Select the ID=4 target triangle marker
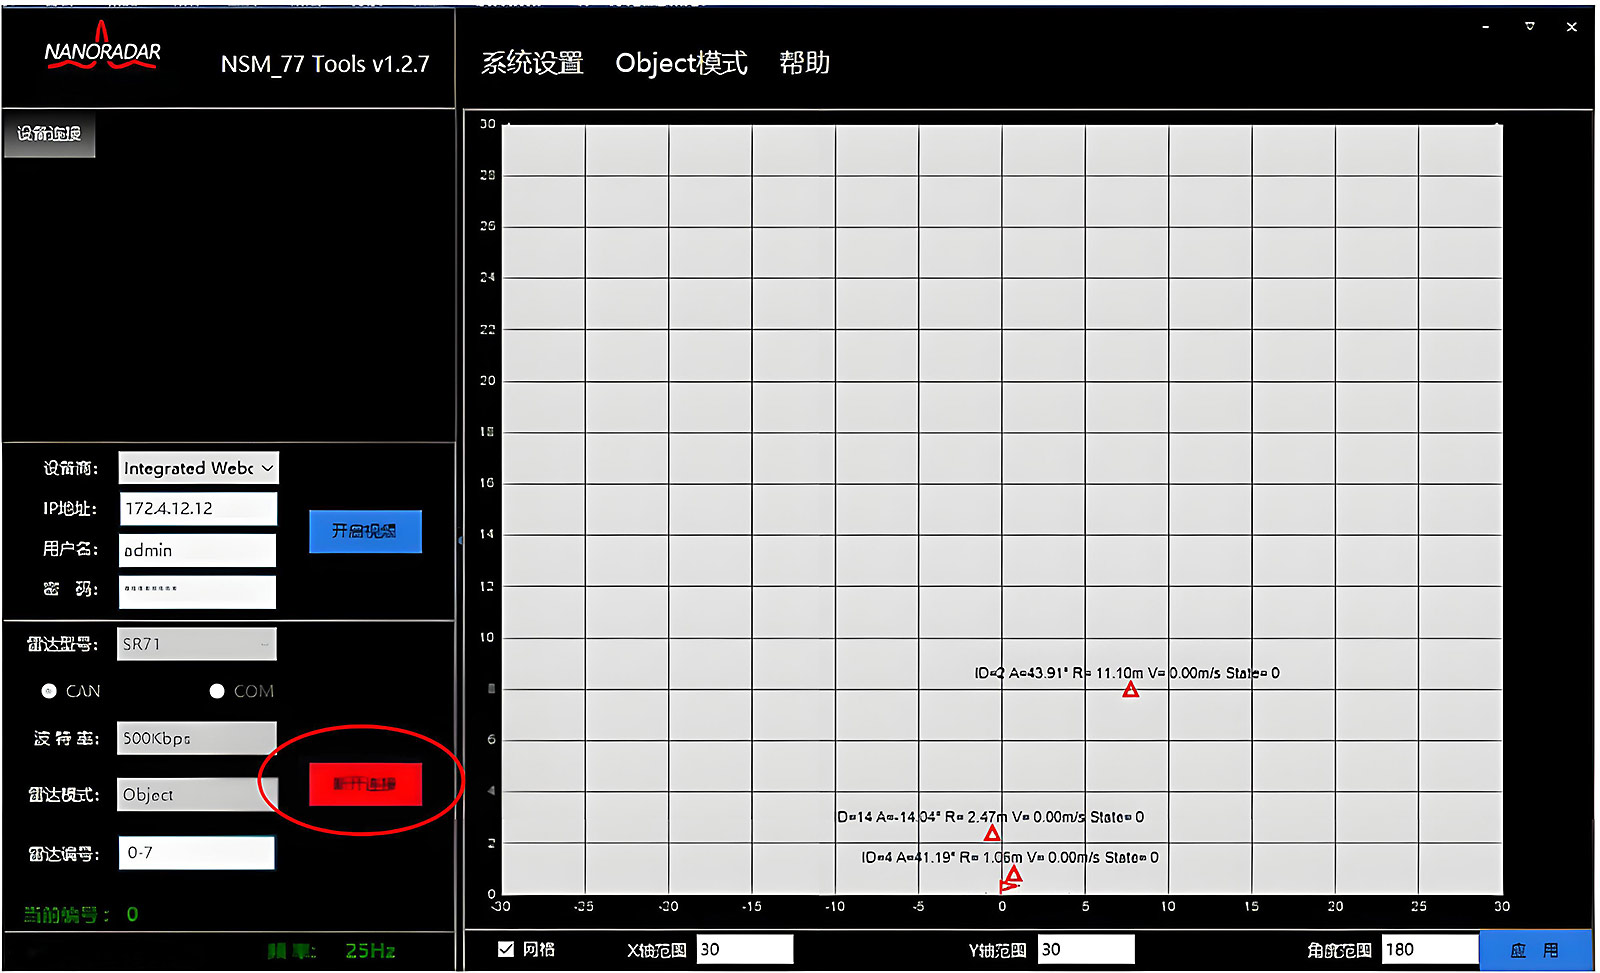1600x973 pixels. tap(1014, 874)
